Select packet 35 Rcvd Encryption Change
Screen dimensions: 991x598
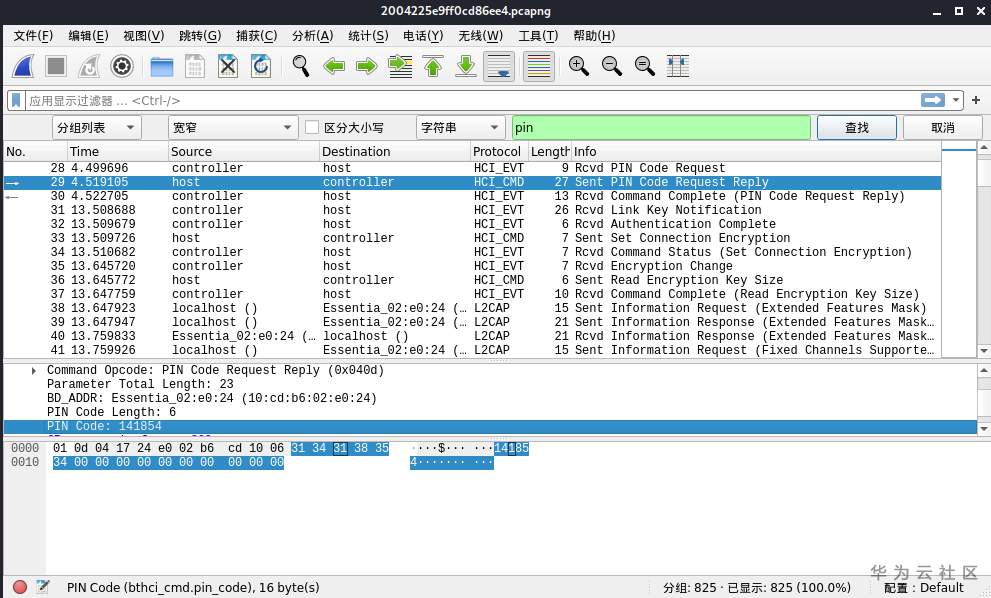click(472, 266)
